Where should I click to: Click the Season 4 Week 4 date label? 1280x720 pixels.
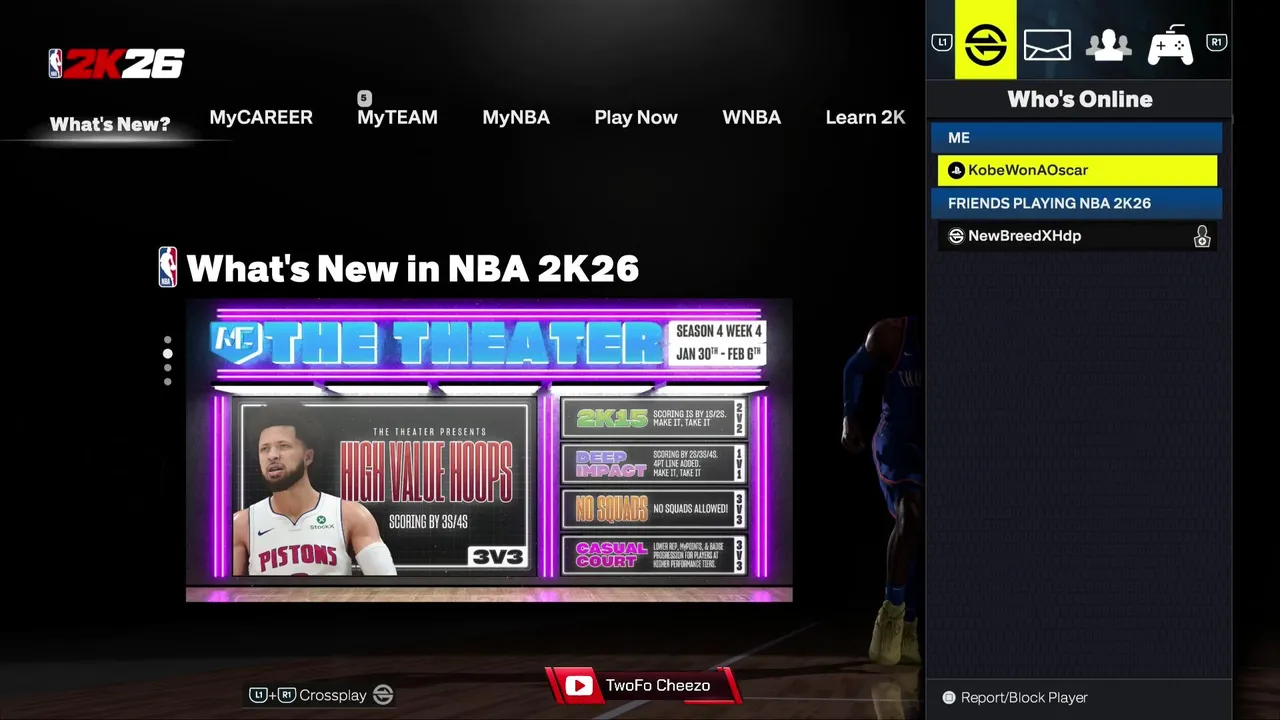tap(718, 343)
